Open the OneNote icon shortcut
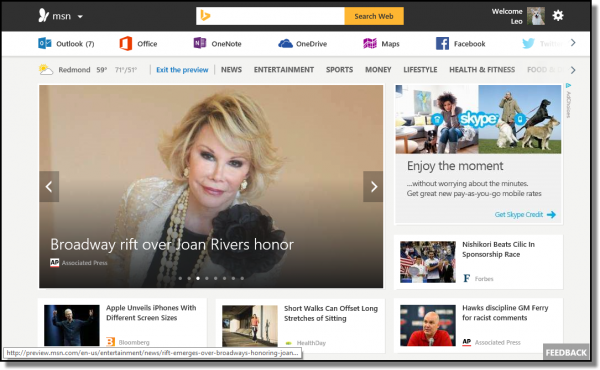Viewport: 600px width, 370px height. tap(200, 43)
